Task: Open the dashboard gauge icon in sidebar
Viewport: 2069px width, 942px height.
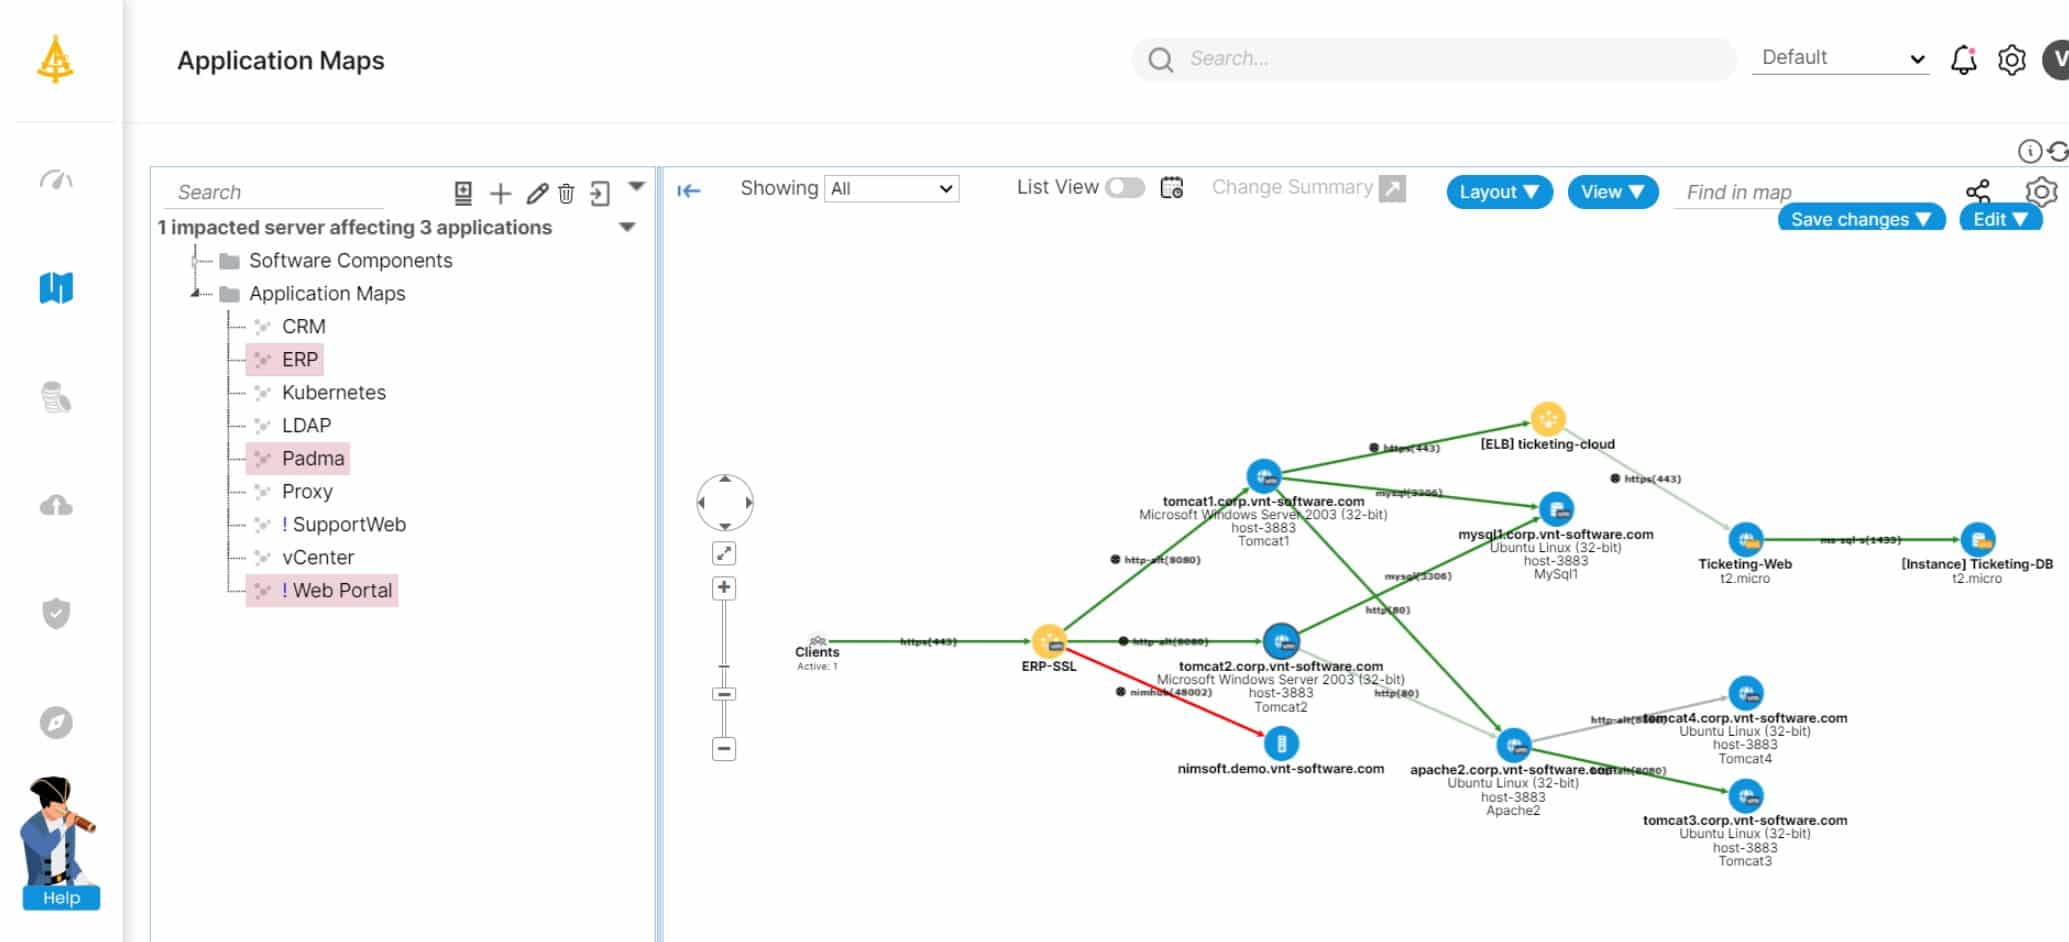Action: [56, 180]
